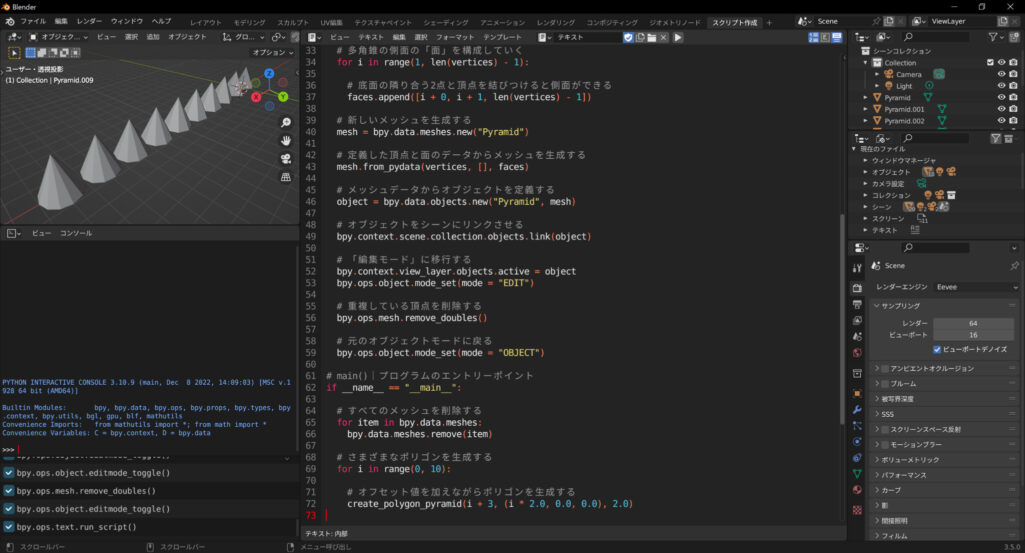Open the Object properties tab icon
This screenshot has width=1025, height=553.
[857, 394]
